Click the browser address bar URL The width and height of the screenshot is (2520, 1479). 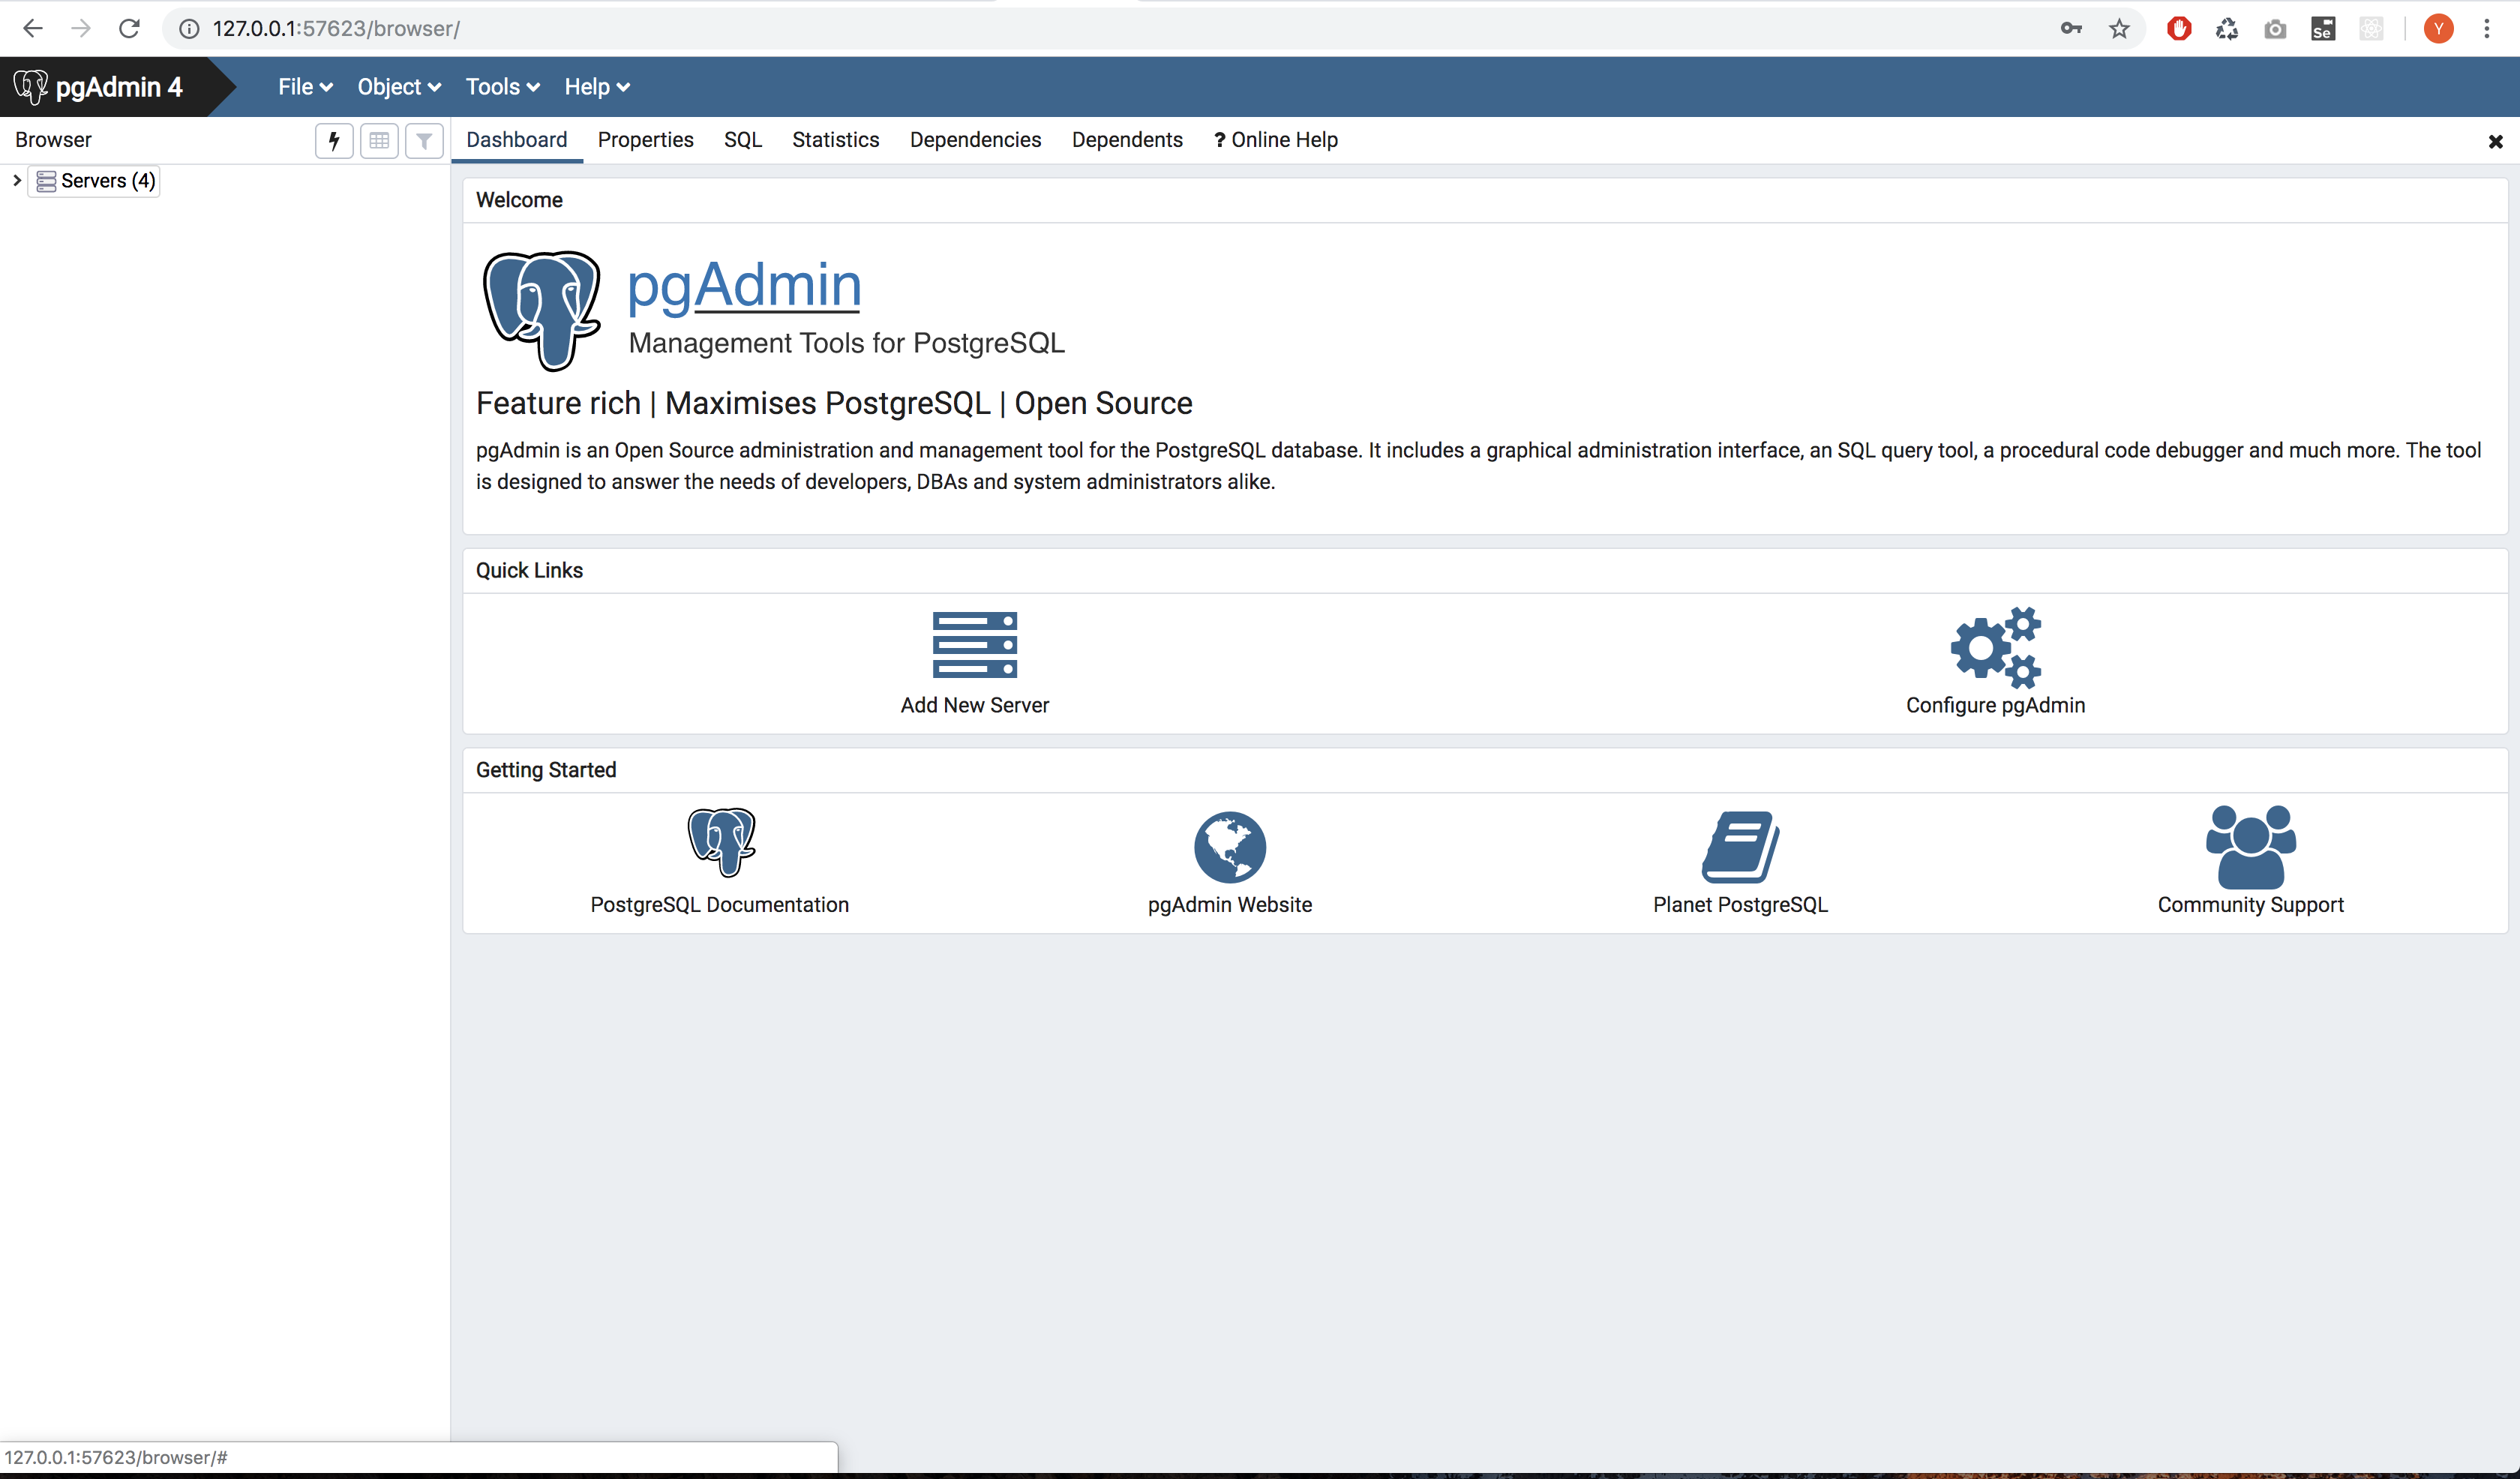[x=336, y=29]
